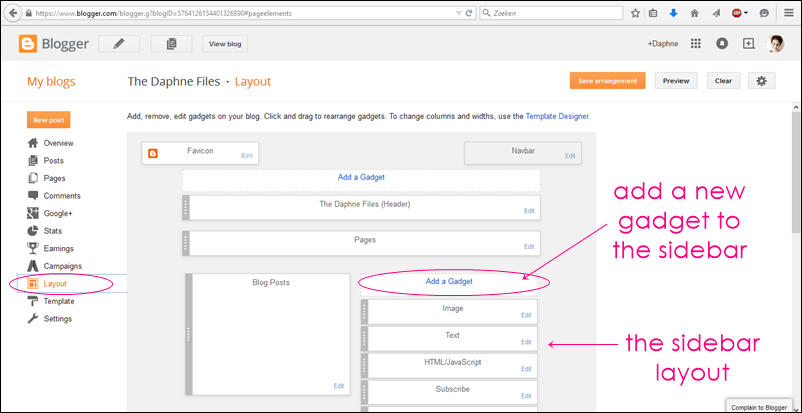802x413 pixels.
Task: Click the Favicon gadget Blogger icon
Action: (x=152, y=153)
